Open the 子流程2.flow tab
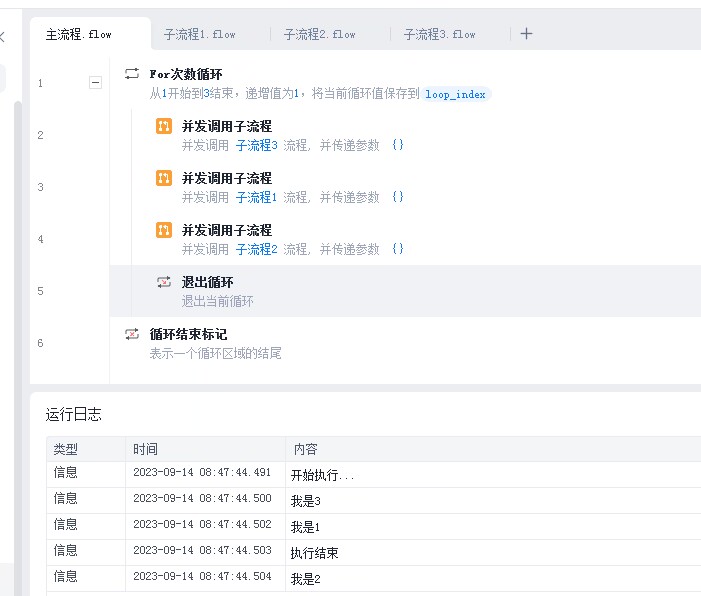 [319, 34]
